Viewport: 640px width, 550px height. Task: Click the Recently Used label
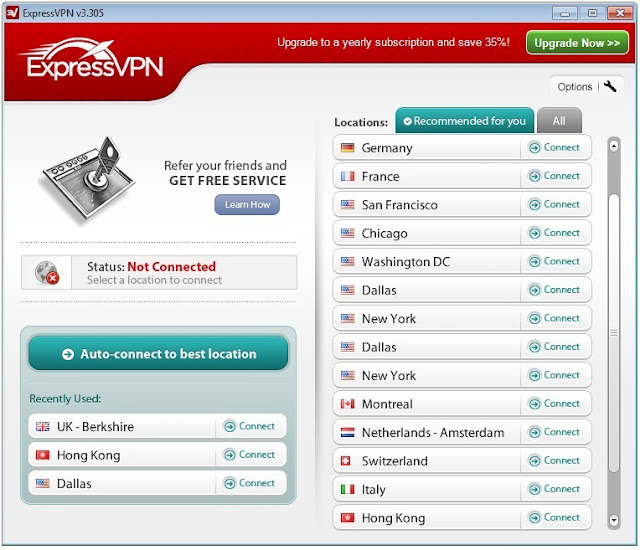tap(65, 399)
